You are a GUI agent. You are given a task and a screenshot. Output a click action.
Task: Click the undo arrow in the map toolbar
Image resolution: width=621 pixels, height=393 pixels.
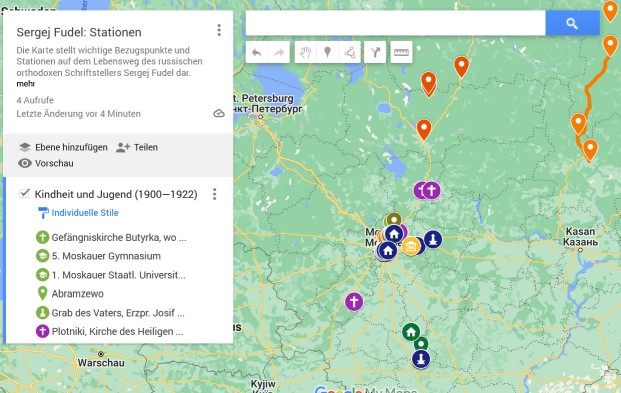(x=257, y=52)
